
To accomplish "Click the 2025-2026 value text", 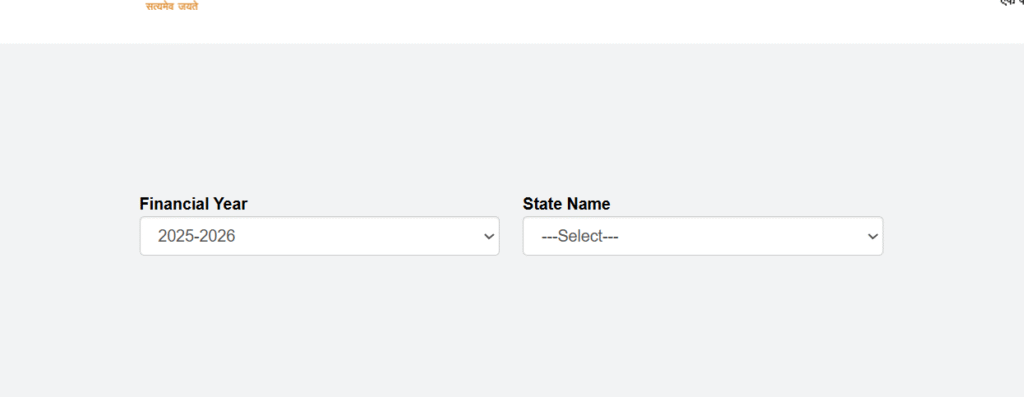I will click(x=197, y=236).
